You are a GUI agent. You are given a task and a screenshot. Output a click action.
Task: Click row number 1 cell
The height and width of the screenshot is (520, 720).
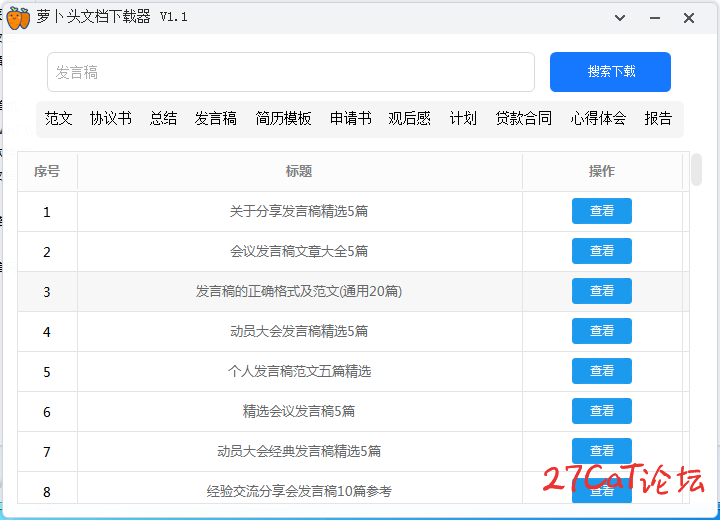click(47, 212)
